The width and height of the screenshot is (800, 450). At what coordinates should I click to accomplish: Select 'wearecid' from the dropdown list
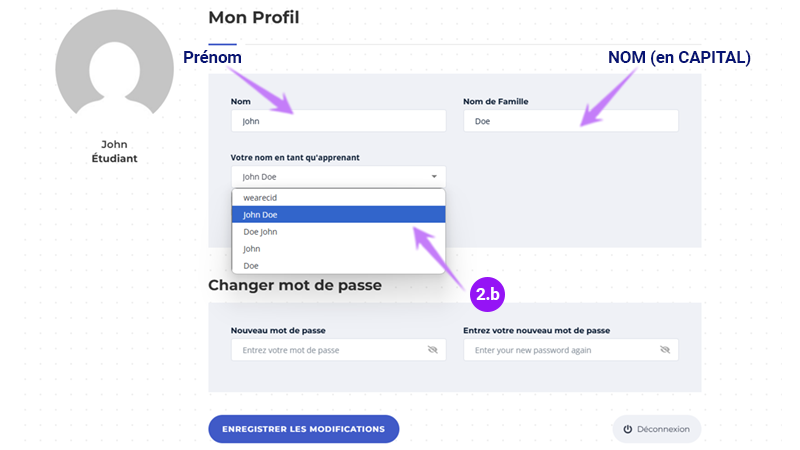point(338,197)
